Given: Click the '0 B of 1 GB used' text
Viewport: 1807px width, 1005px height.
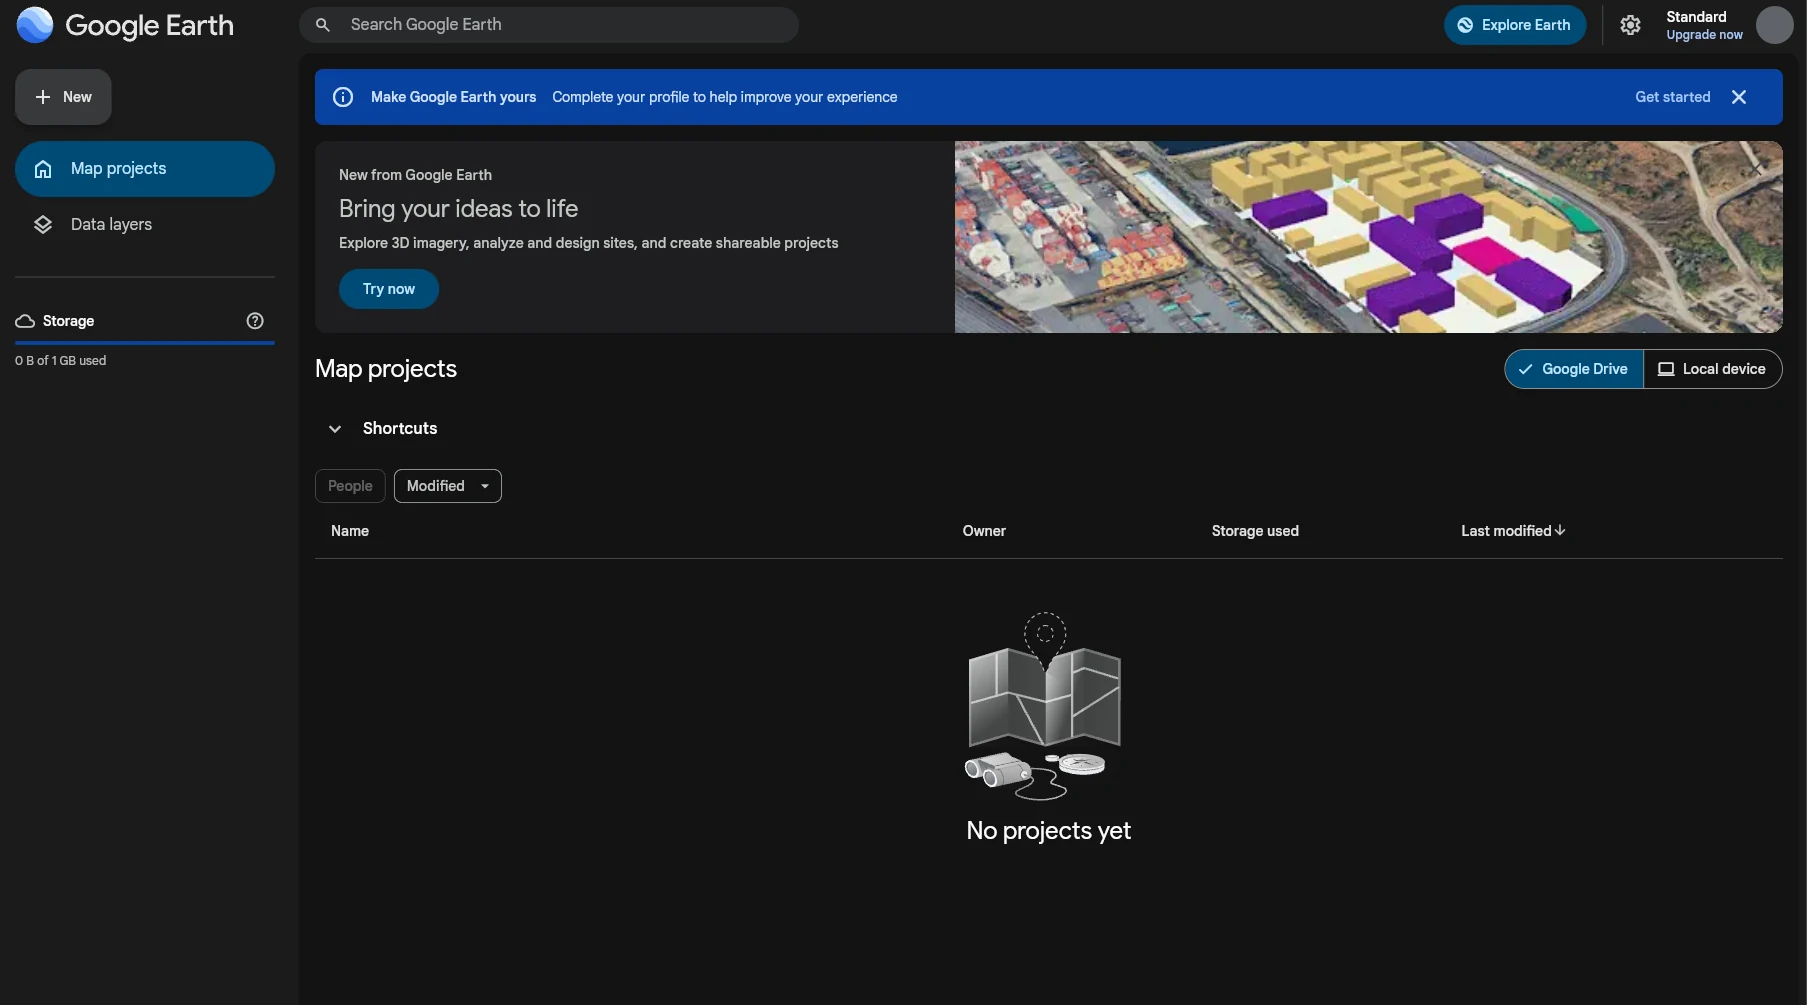Looking at the screenshot, I should [x=60, y=360].
